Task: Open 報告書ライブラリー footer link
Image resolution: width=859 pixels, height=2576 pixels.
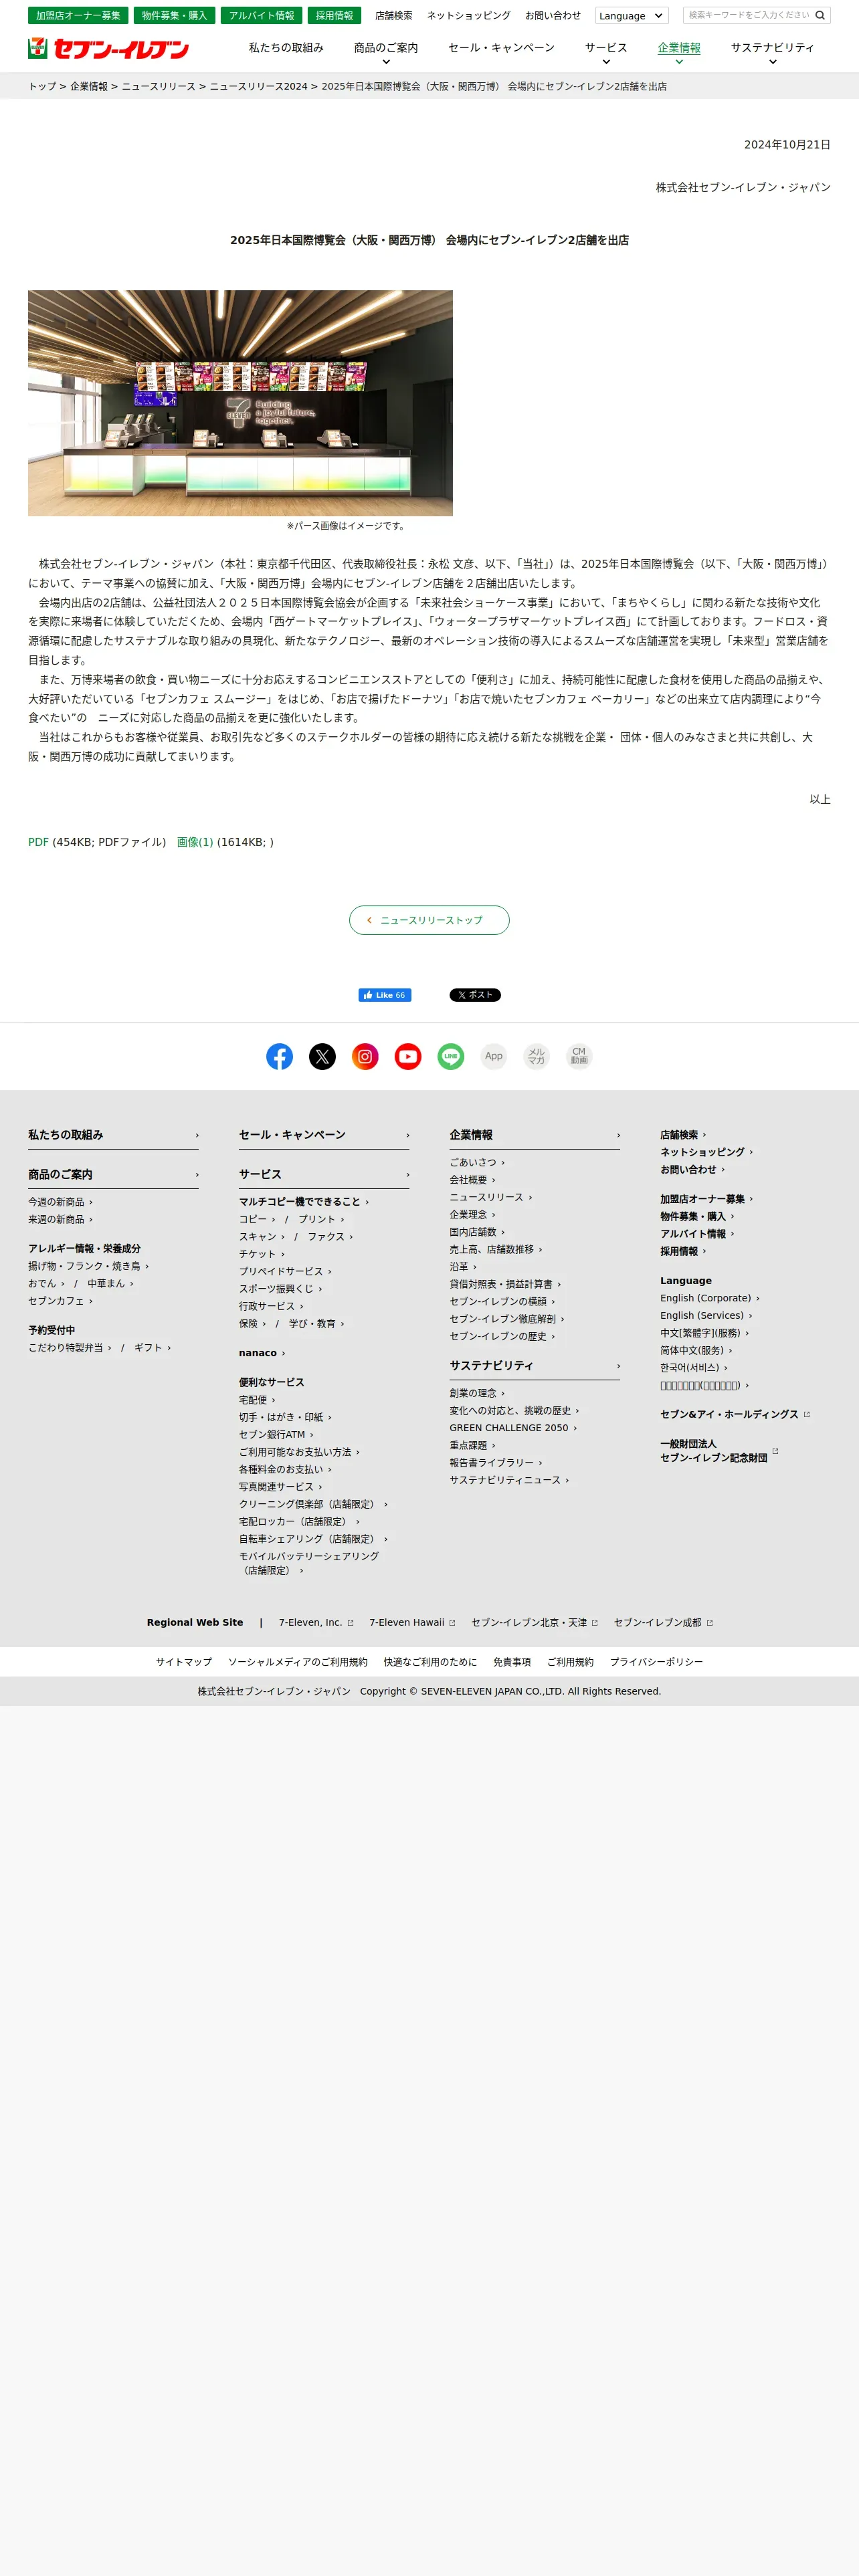Action: click(x=496, y=1463)
